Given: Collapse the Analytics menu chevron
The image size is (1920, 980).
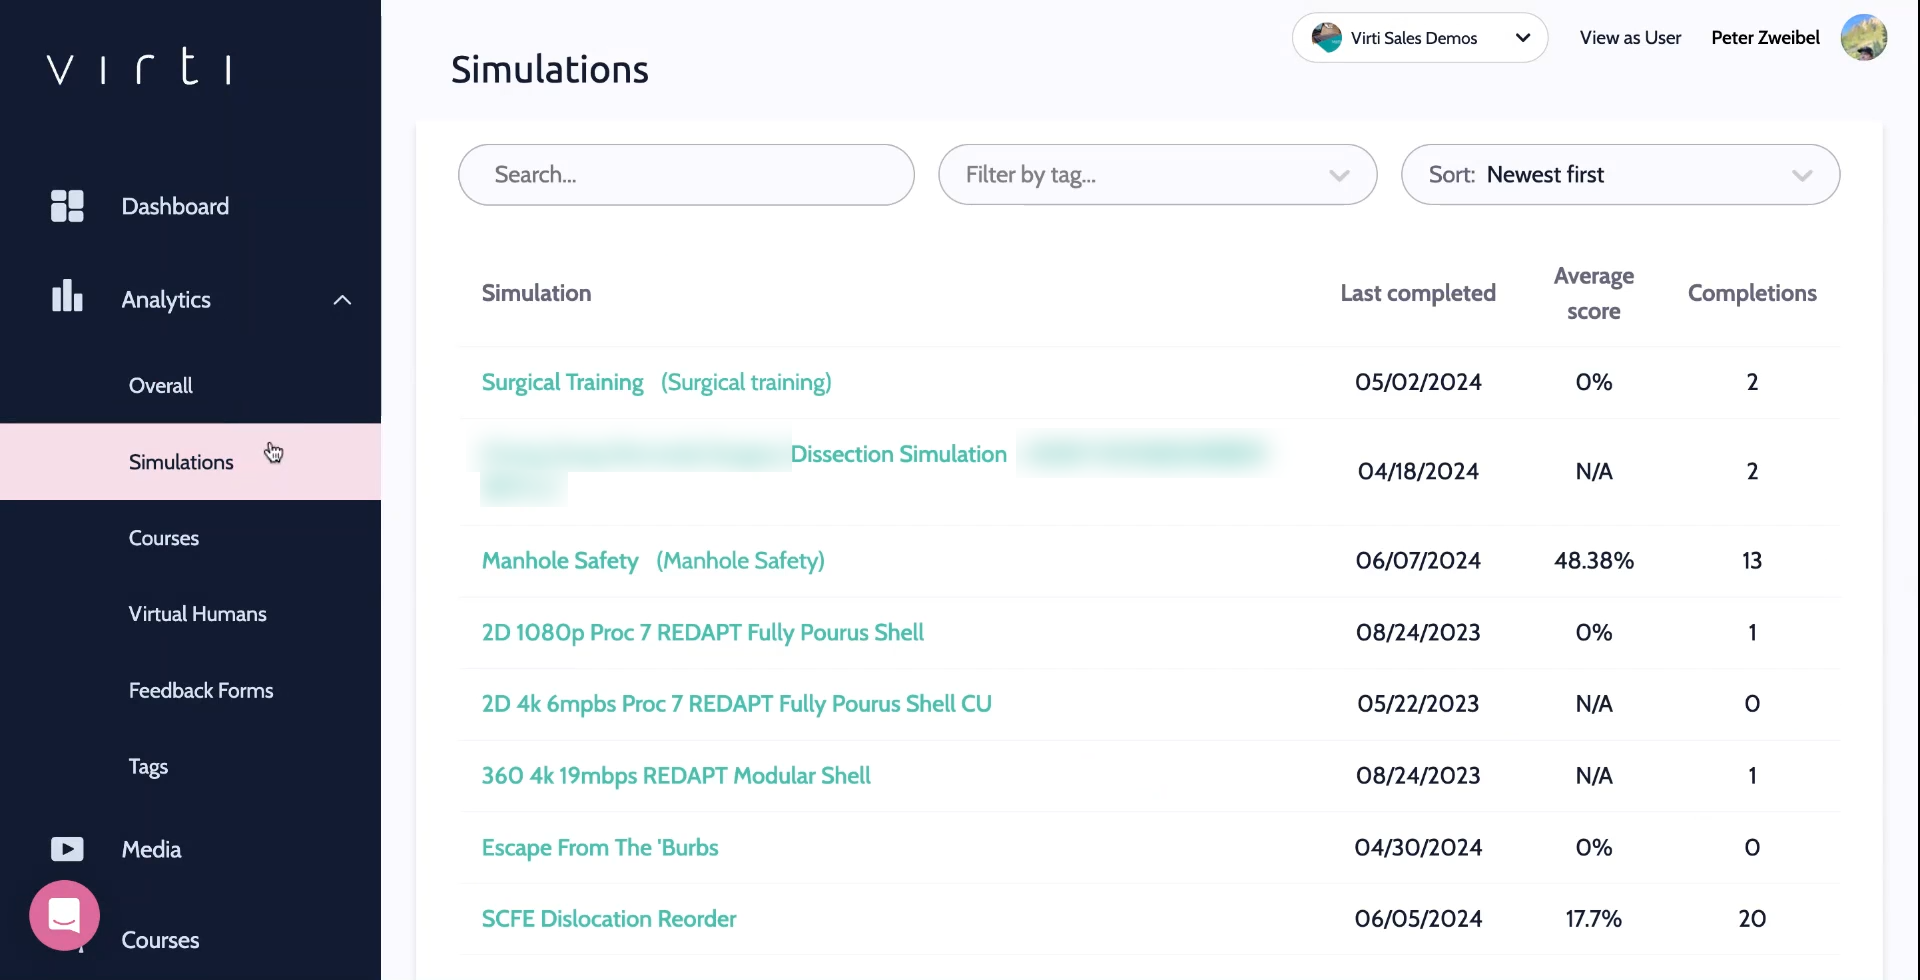Looking at the screenshot, I should pos(342,300).
